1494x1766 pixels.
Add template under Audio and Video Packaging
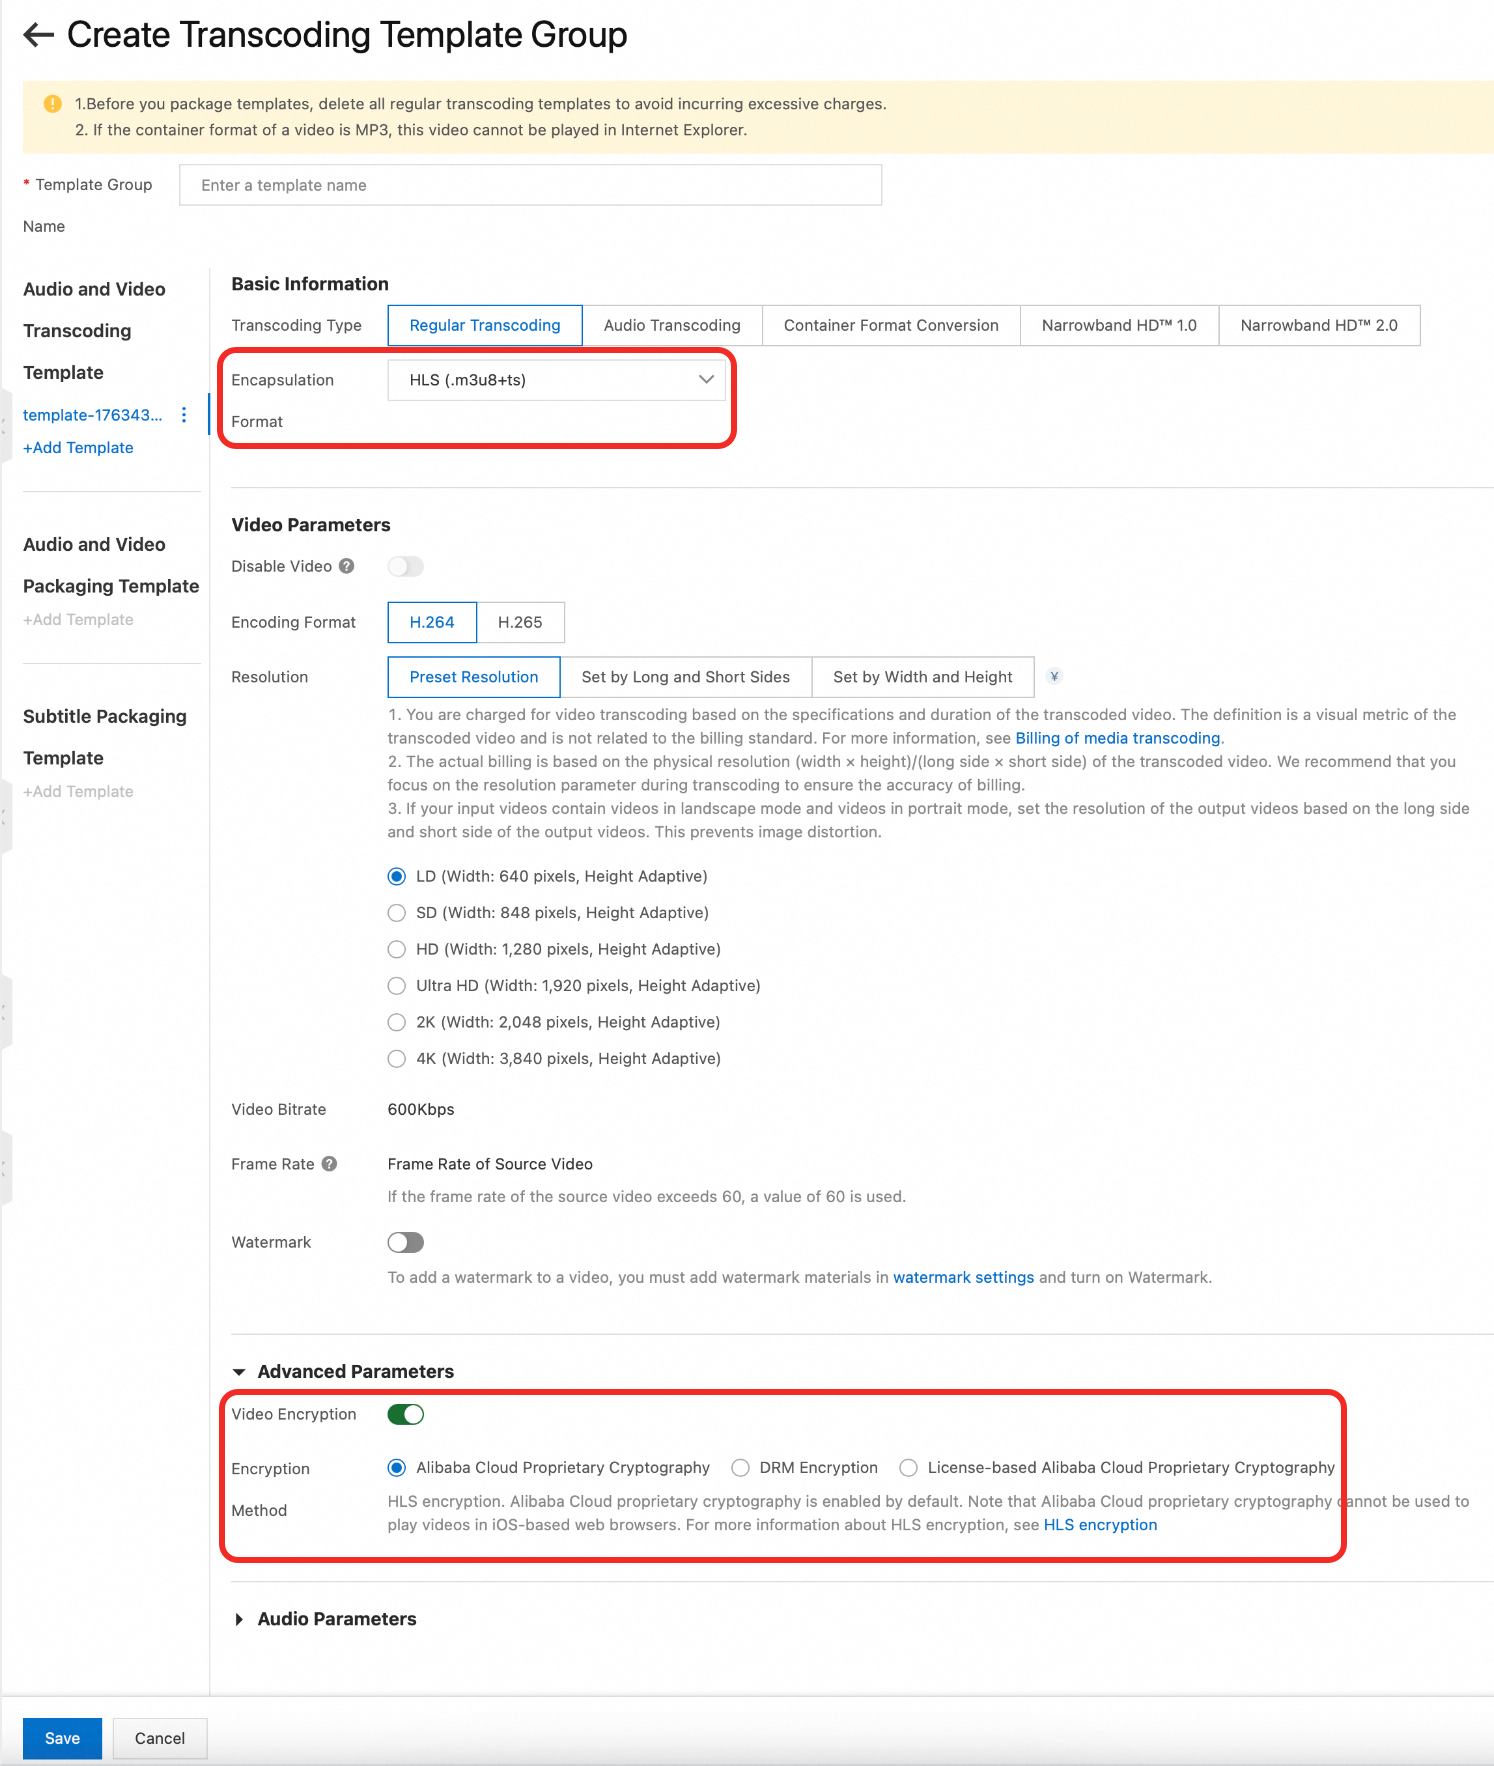pyautogui.click(x=78, y=620)
